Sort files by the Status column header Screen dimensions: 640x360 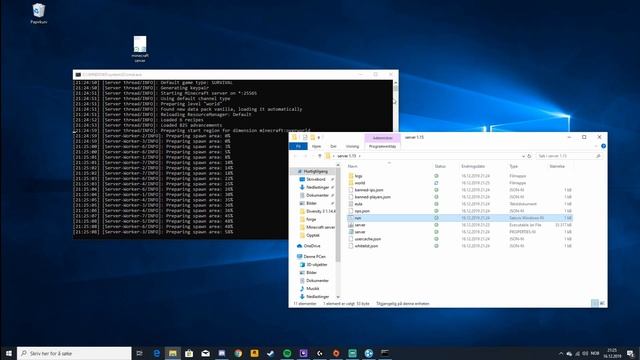pos(440,166)
